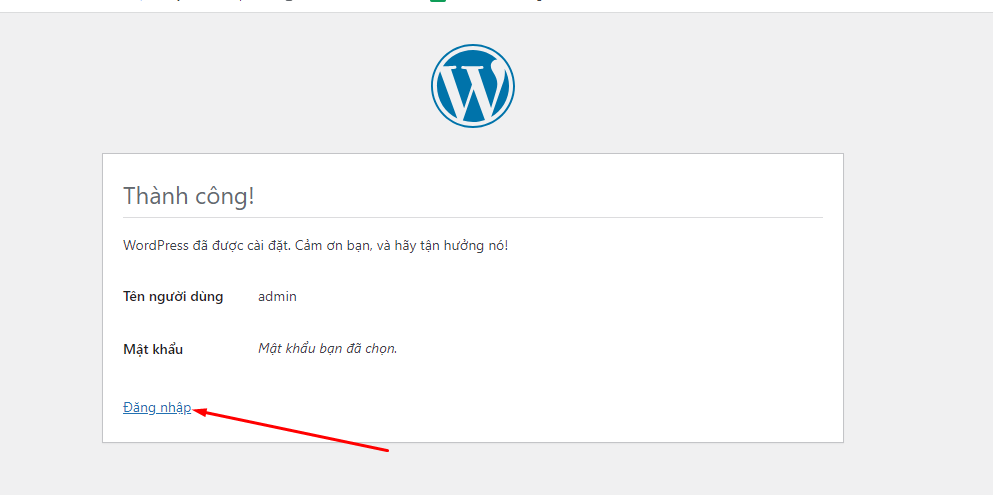Click the "Tên người dùng" label
This screenshot has height=495, width=993.
pyautogui.click(x=173, y=296)
